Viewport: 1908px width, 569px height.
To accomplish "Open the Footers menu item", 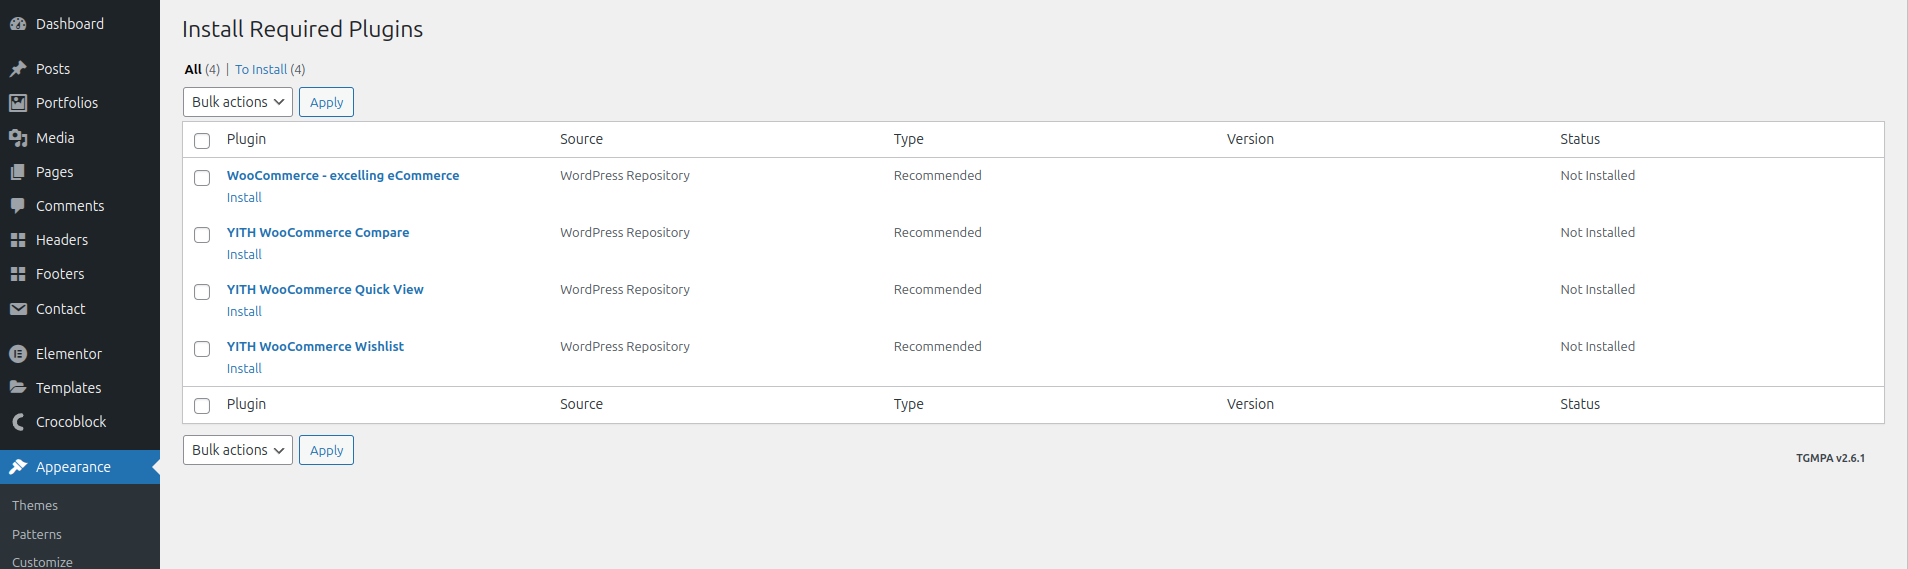I will [80, 274].
